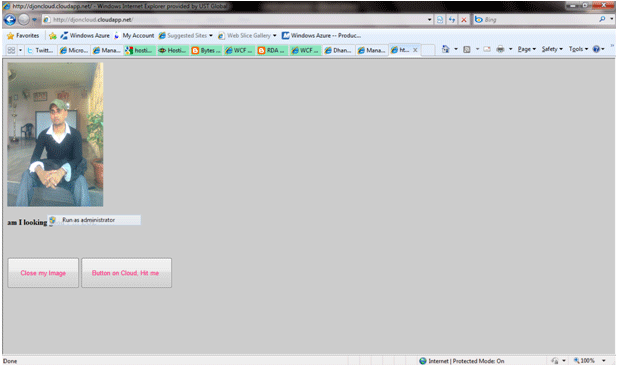
Task: Click the address bar showing djoncloud.cloudapp.net
Action: coord(235,19)
